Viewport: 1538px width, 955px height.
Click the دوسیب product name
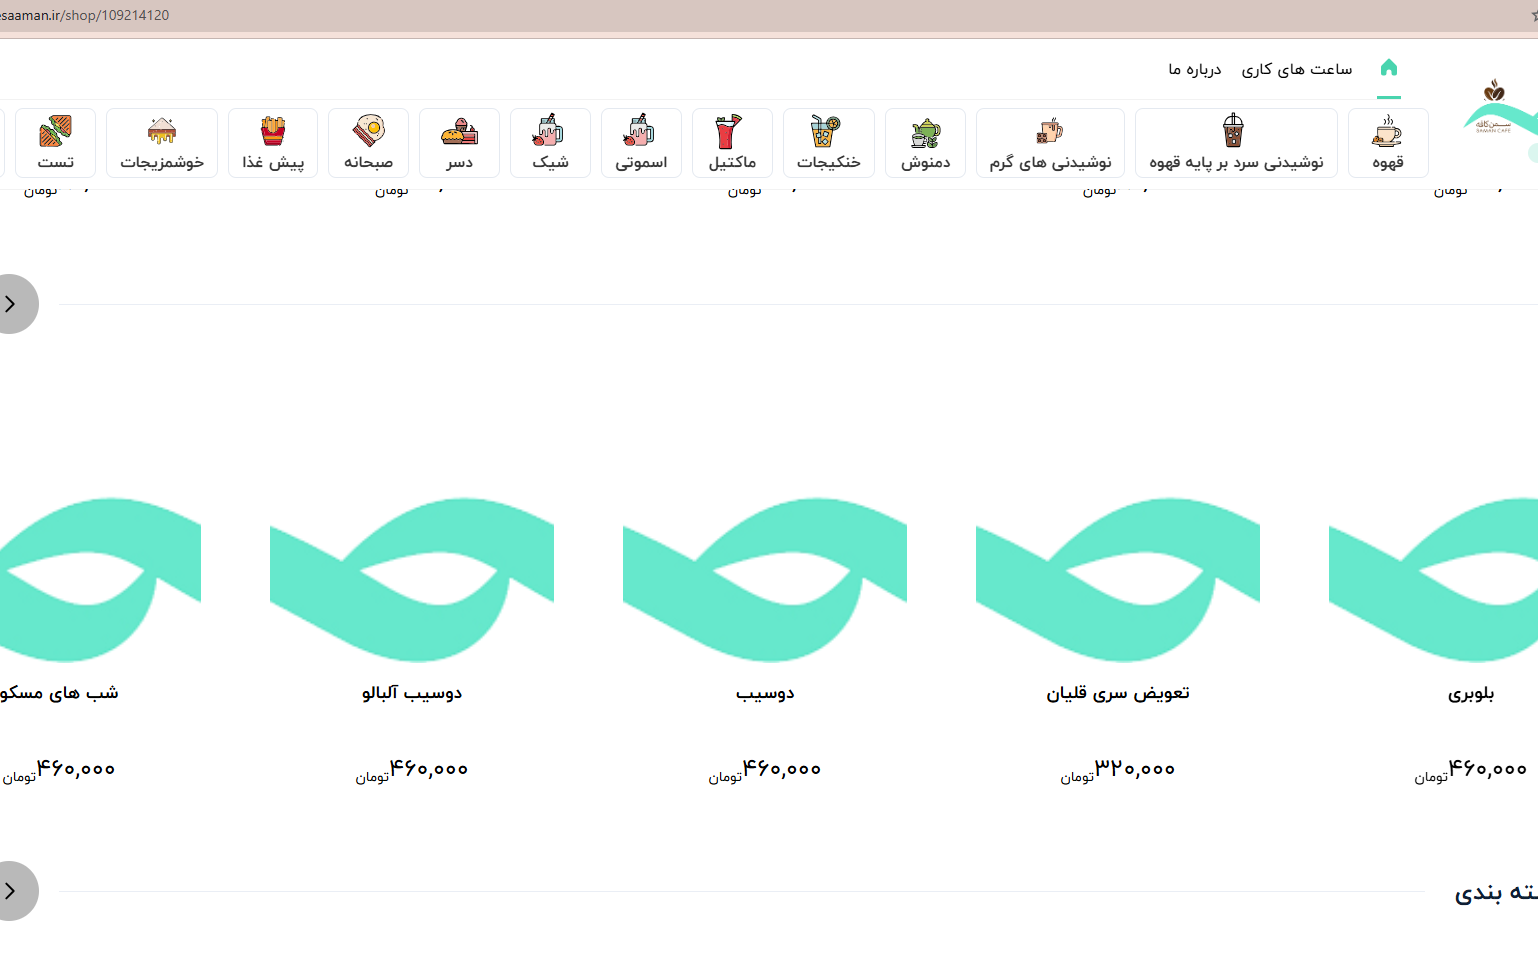(765, 693)
